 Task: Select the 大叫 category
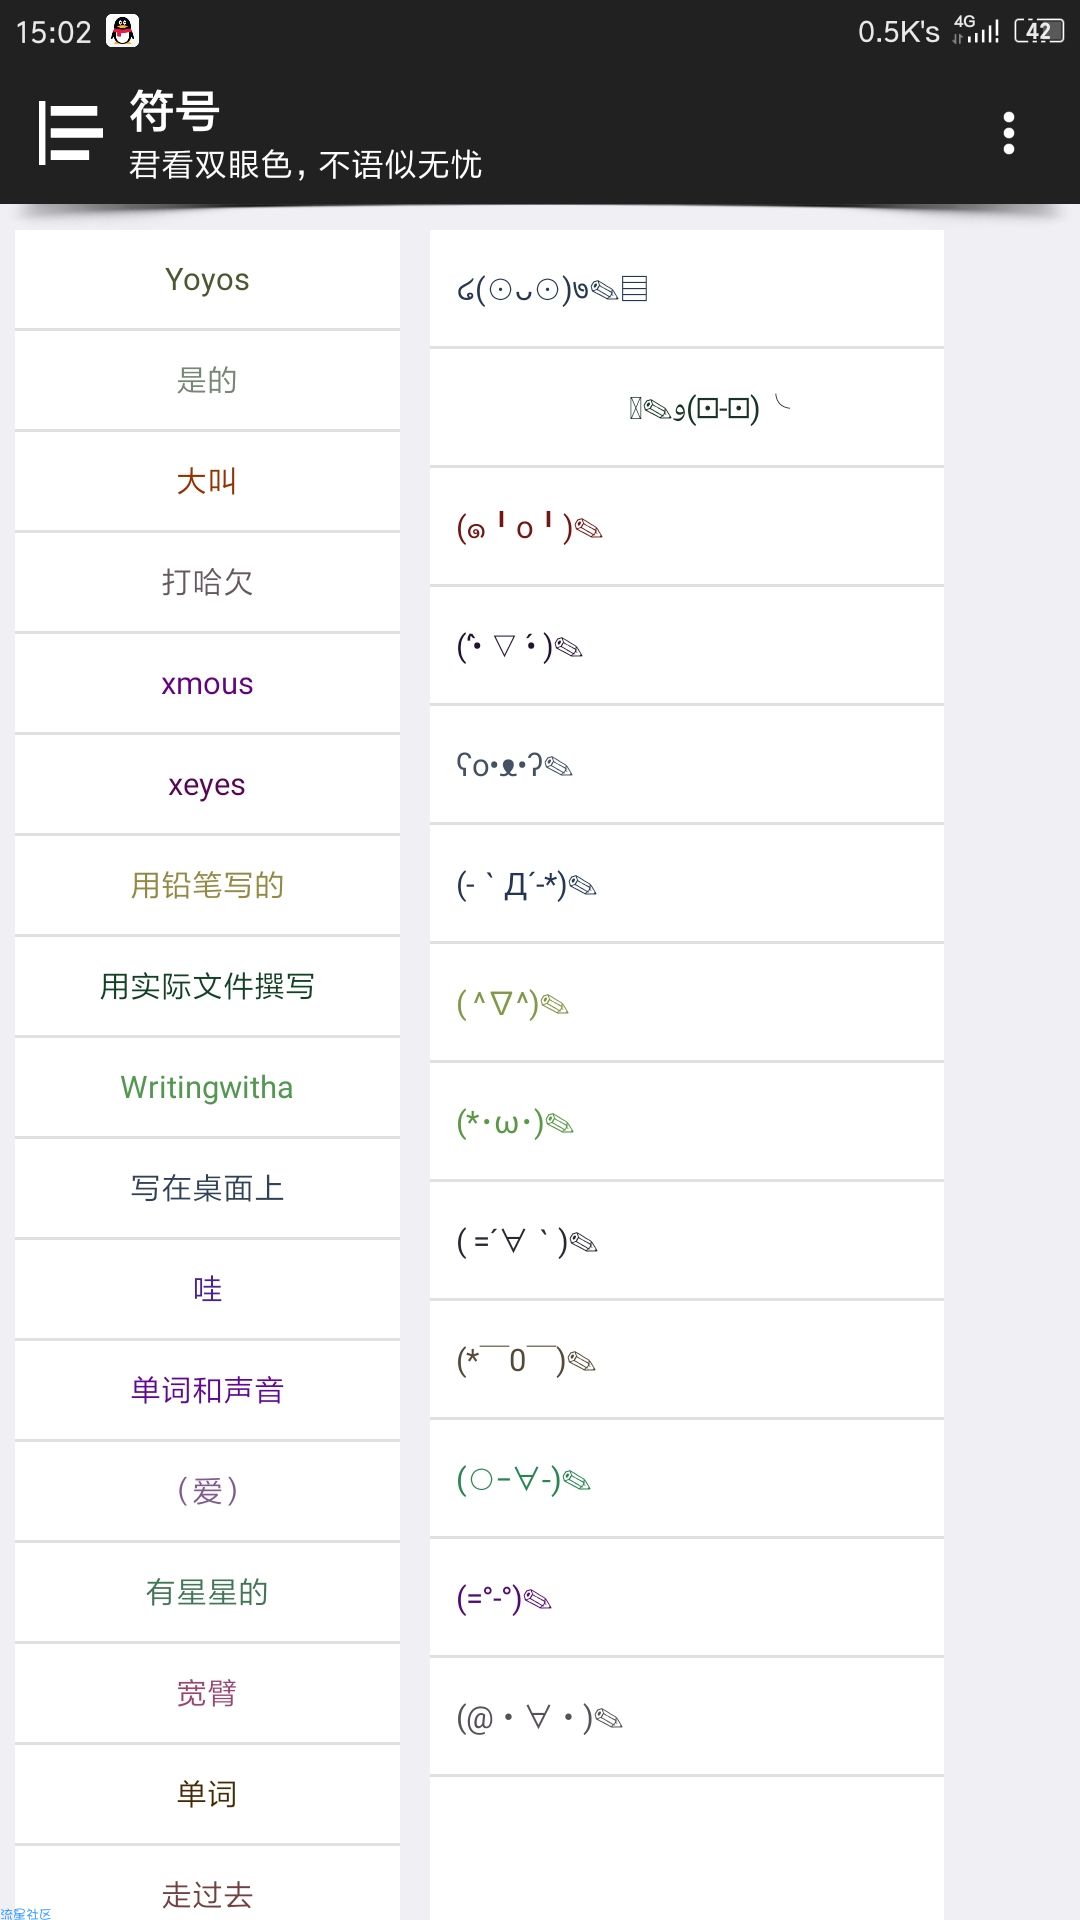(x=207, y=481)
